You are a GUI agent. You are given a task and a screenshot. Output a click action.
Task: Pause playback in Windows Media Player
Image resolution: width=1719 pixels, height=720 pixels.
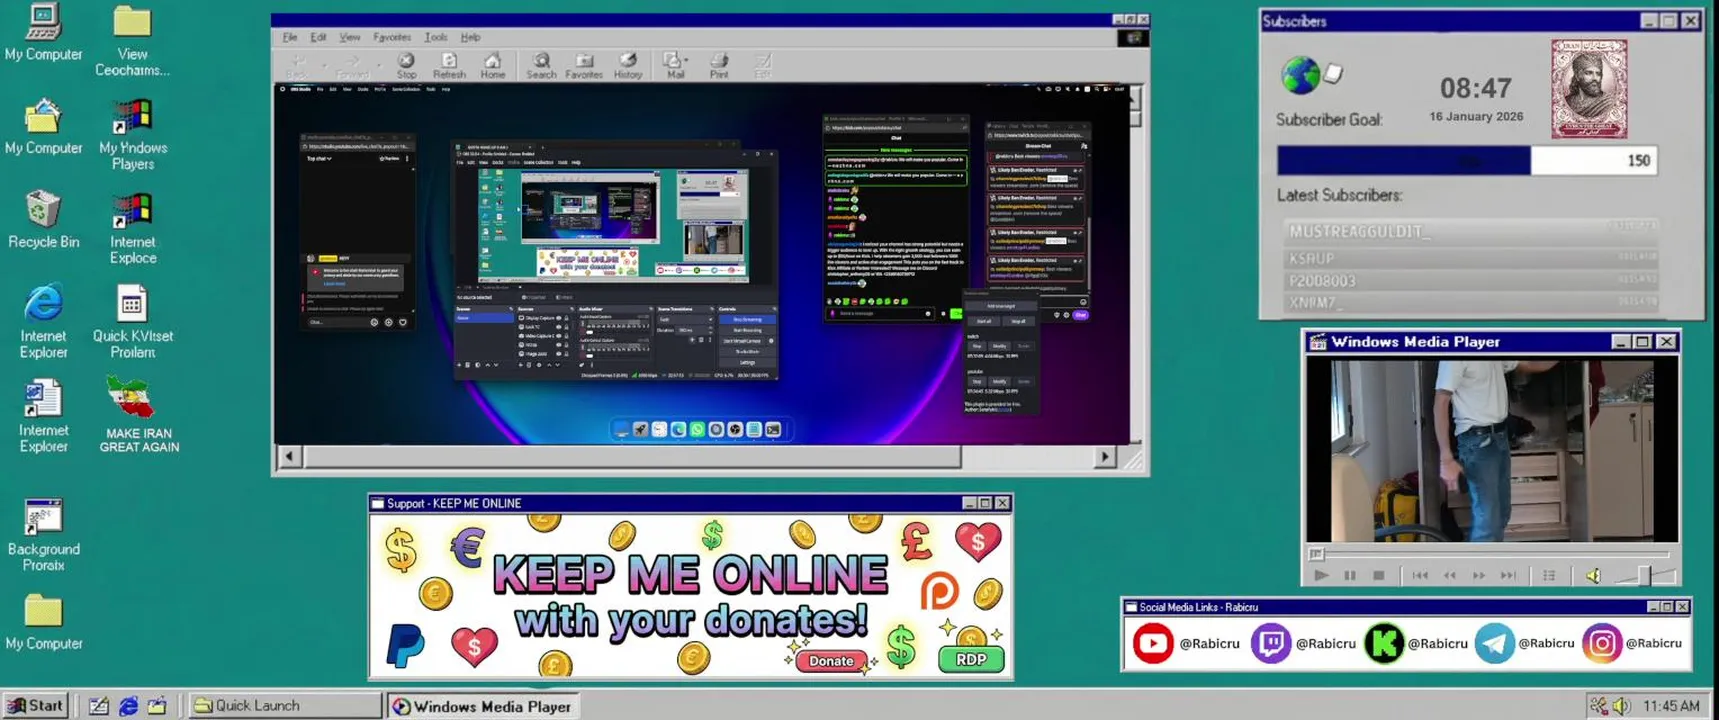click(x=1350, y=575)
